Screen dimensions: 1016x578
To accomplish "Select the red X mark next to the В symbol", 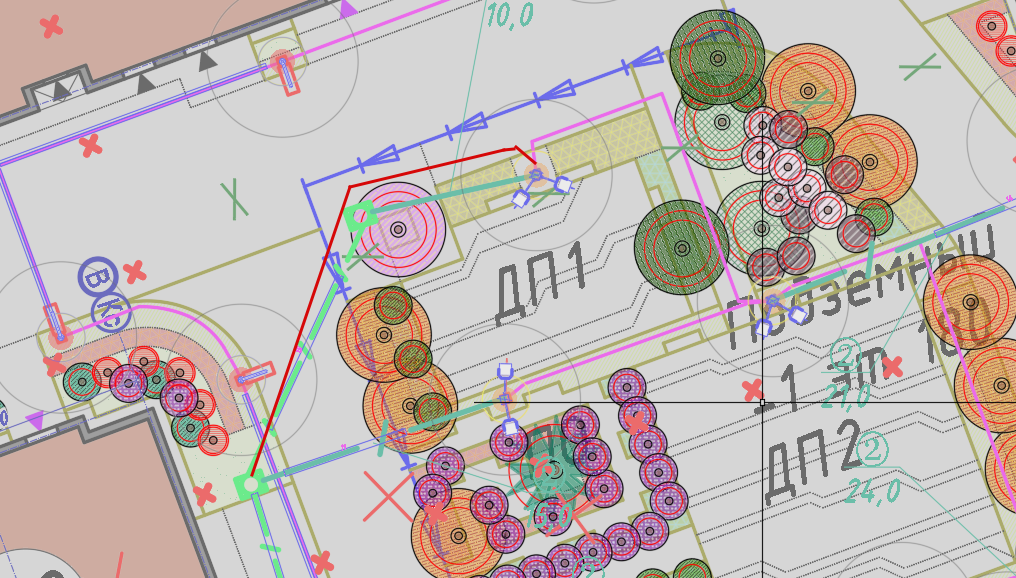I will tap(134, 272).
